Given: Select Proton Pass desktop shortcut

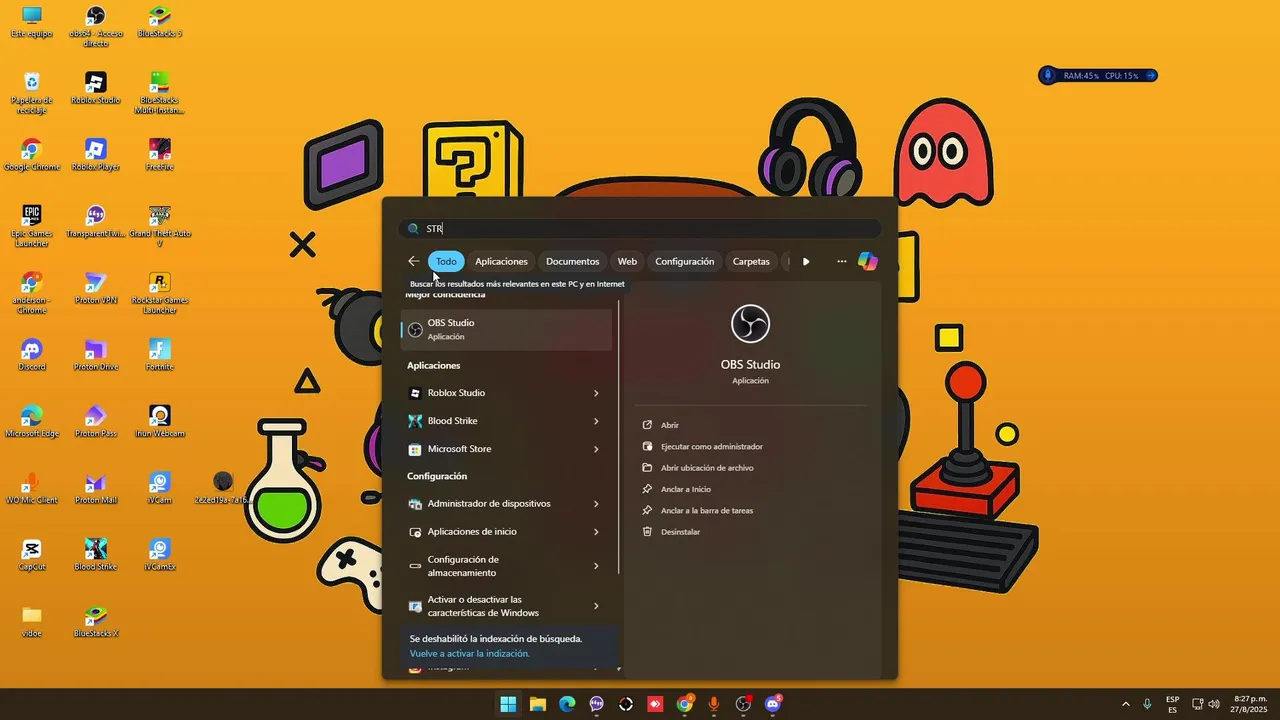Looking at the screenshot, I should [x=95, y=422].
